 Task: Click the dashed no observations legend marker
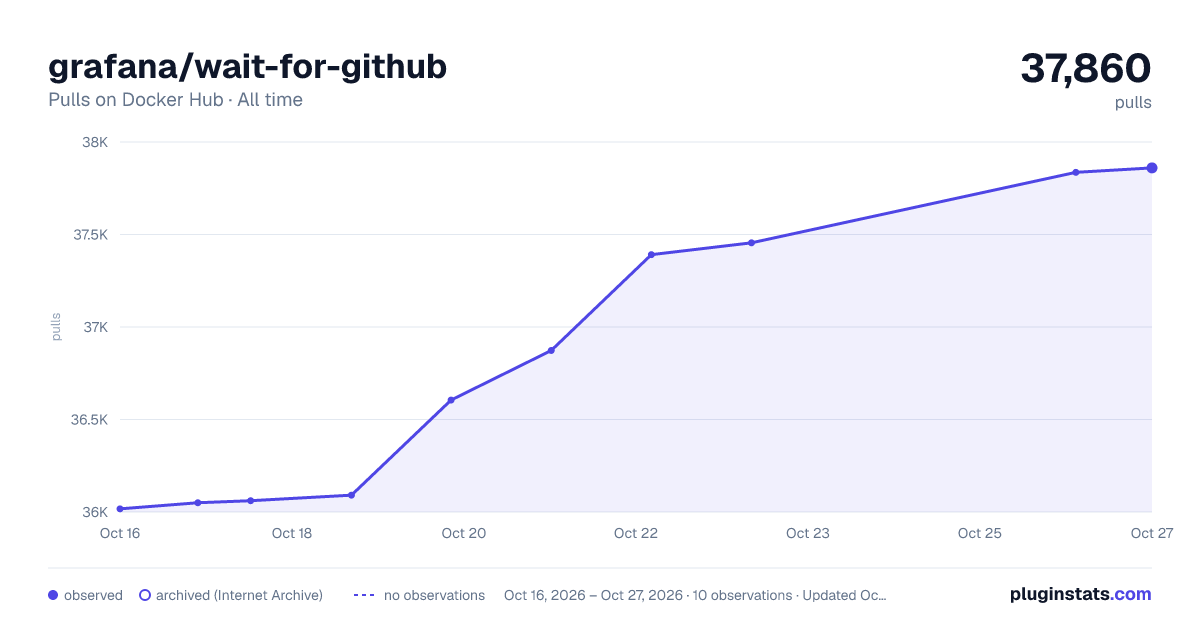pos(364,595)
